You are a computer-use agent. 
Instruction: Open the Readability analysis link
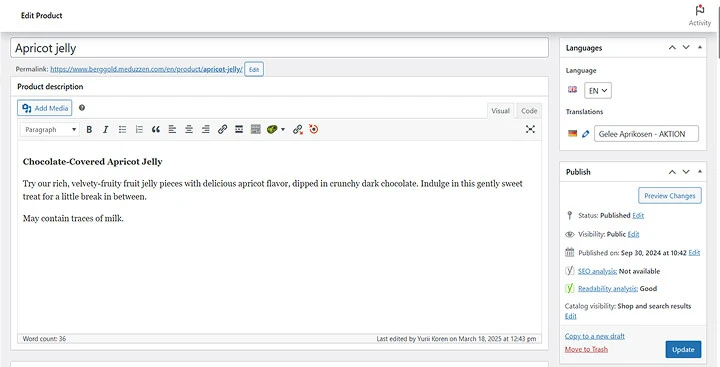click(x=608, y=288)
